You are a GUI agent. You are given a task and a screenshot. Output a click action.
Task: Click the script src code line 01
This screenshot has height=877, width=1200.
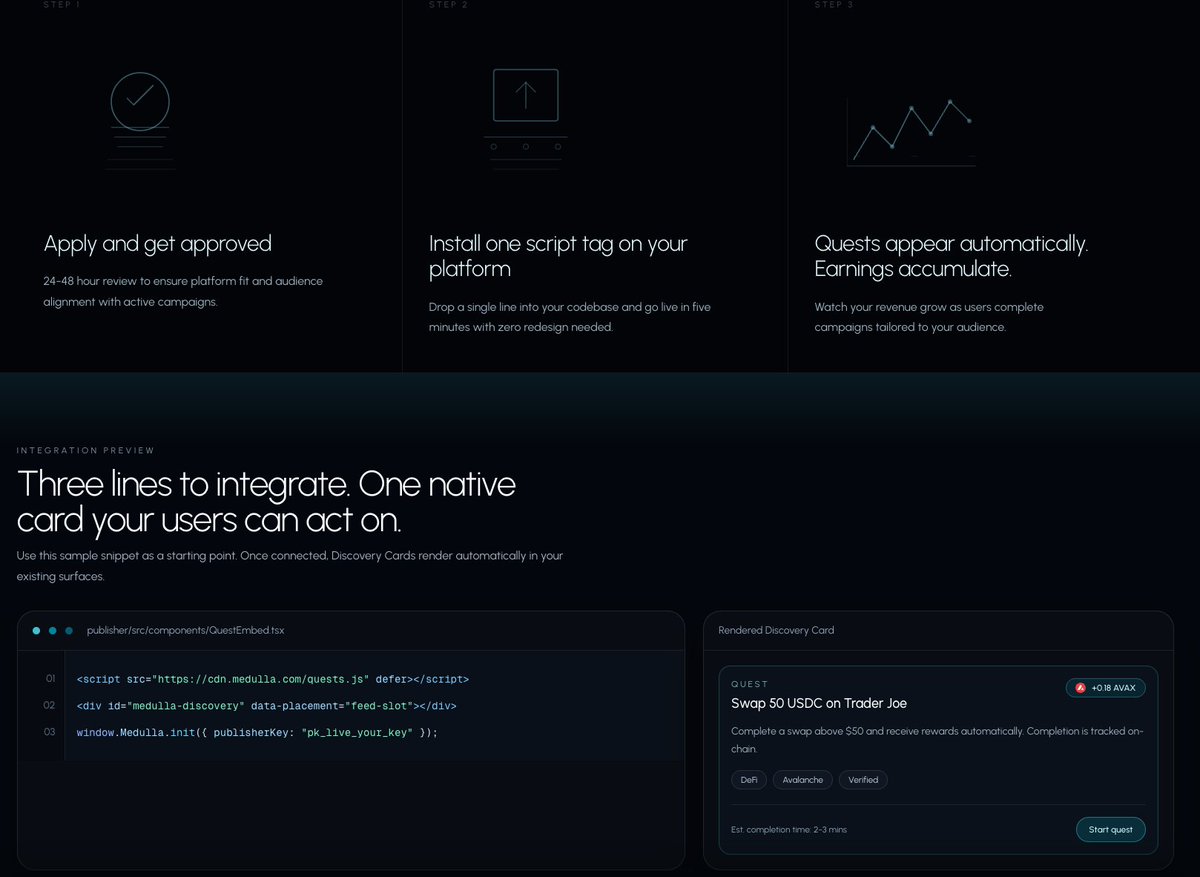[272, 679]
